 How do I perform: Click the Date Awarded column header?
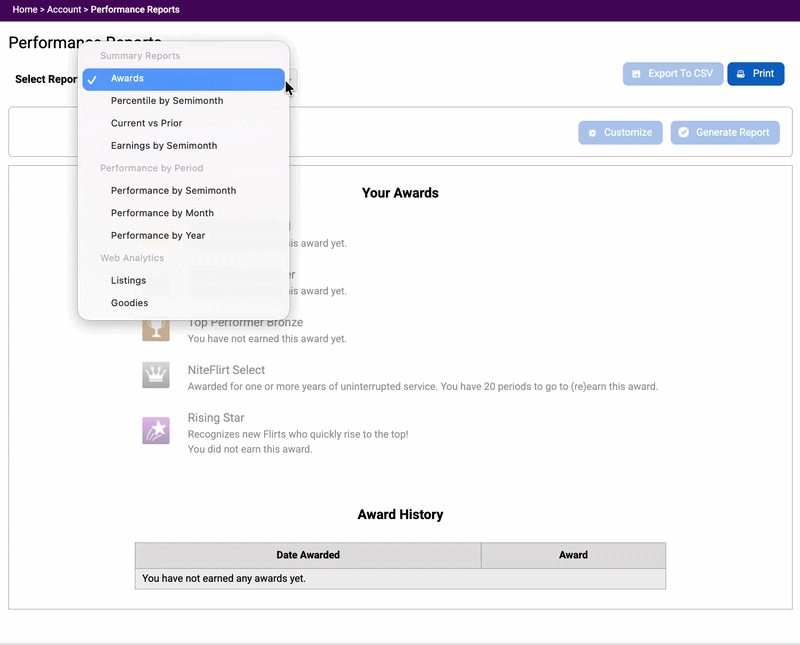pyautogui.click(x=308, y=555)
